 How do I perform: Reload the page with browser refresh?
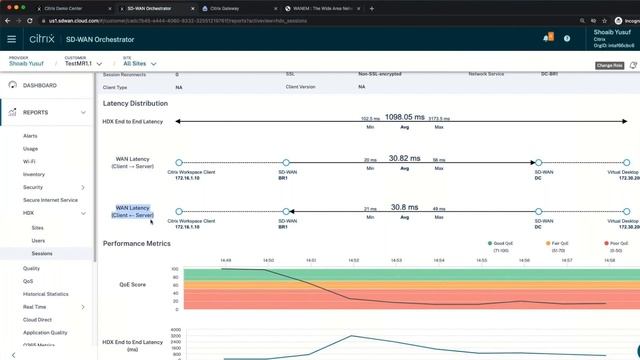[x=30, y=20]
